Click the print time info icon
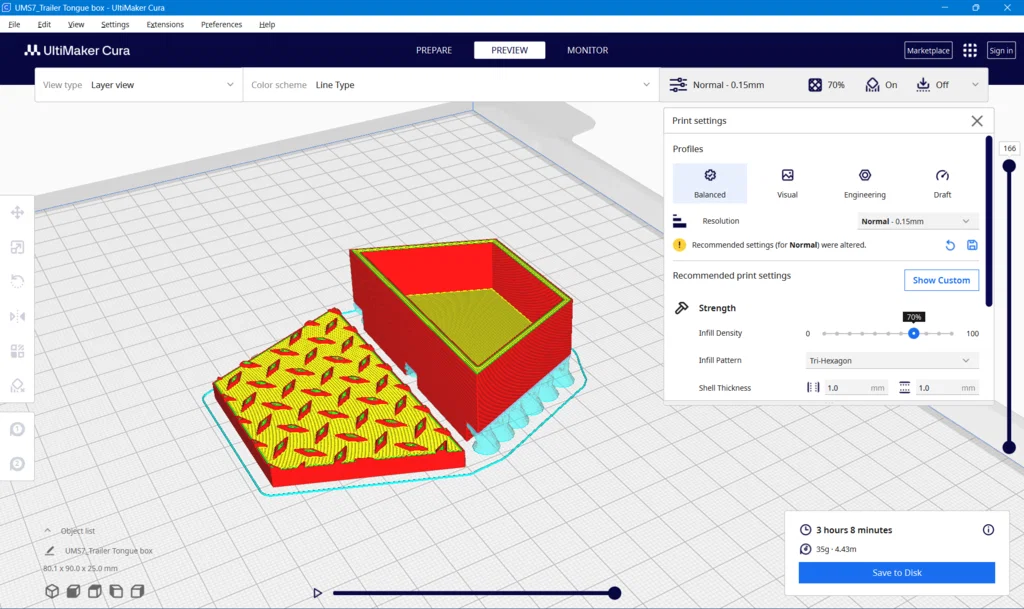 click(988, 530)
